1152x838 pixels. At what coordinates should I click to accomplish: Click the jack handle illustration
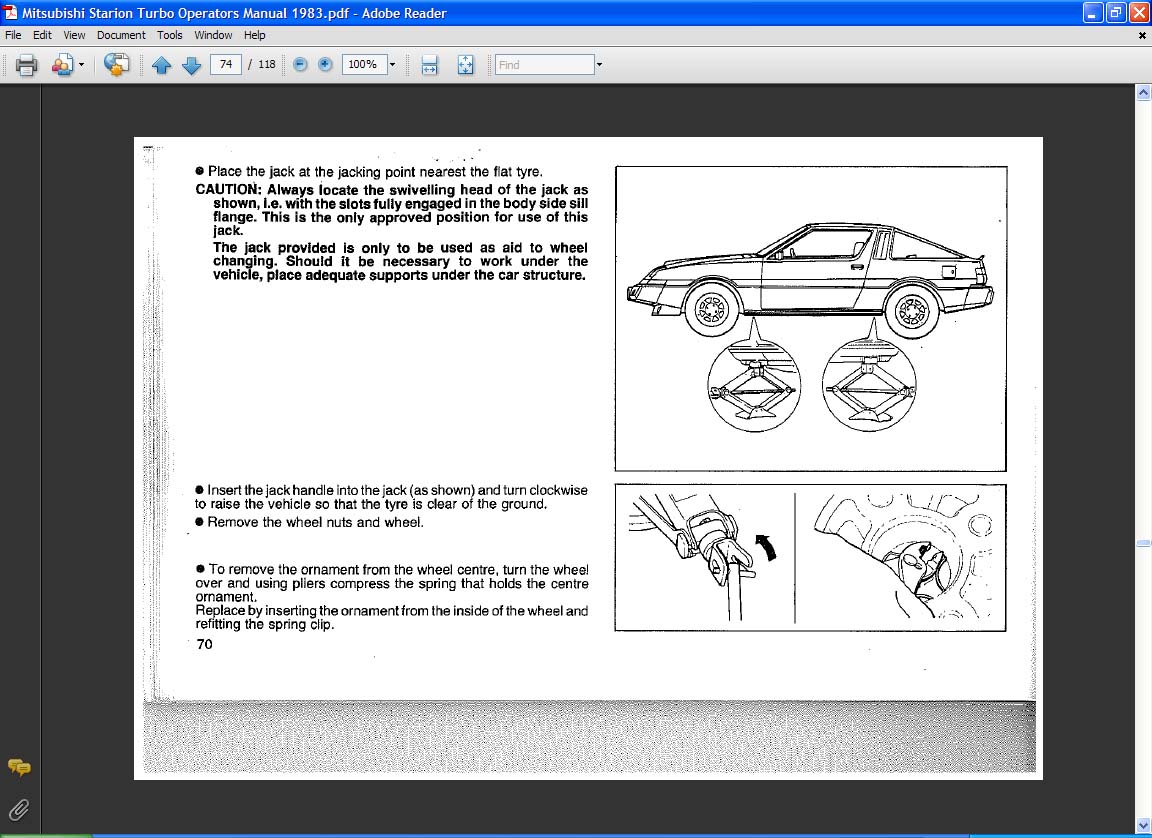click(x=704, y=557)
